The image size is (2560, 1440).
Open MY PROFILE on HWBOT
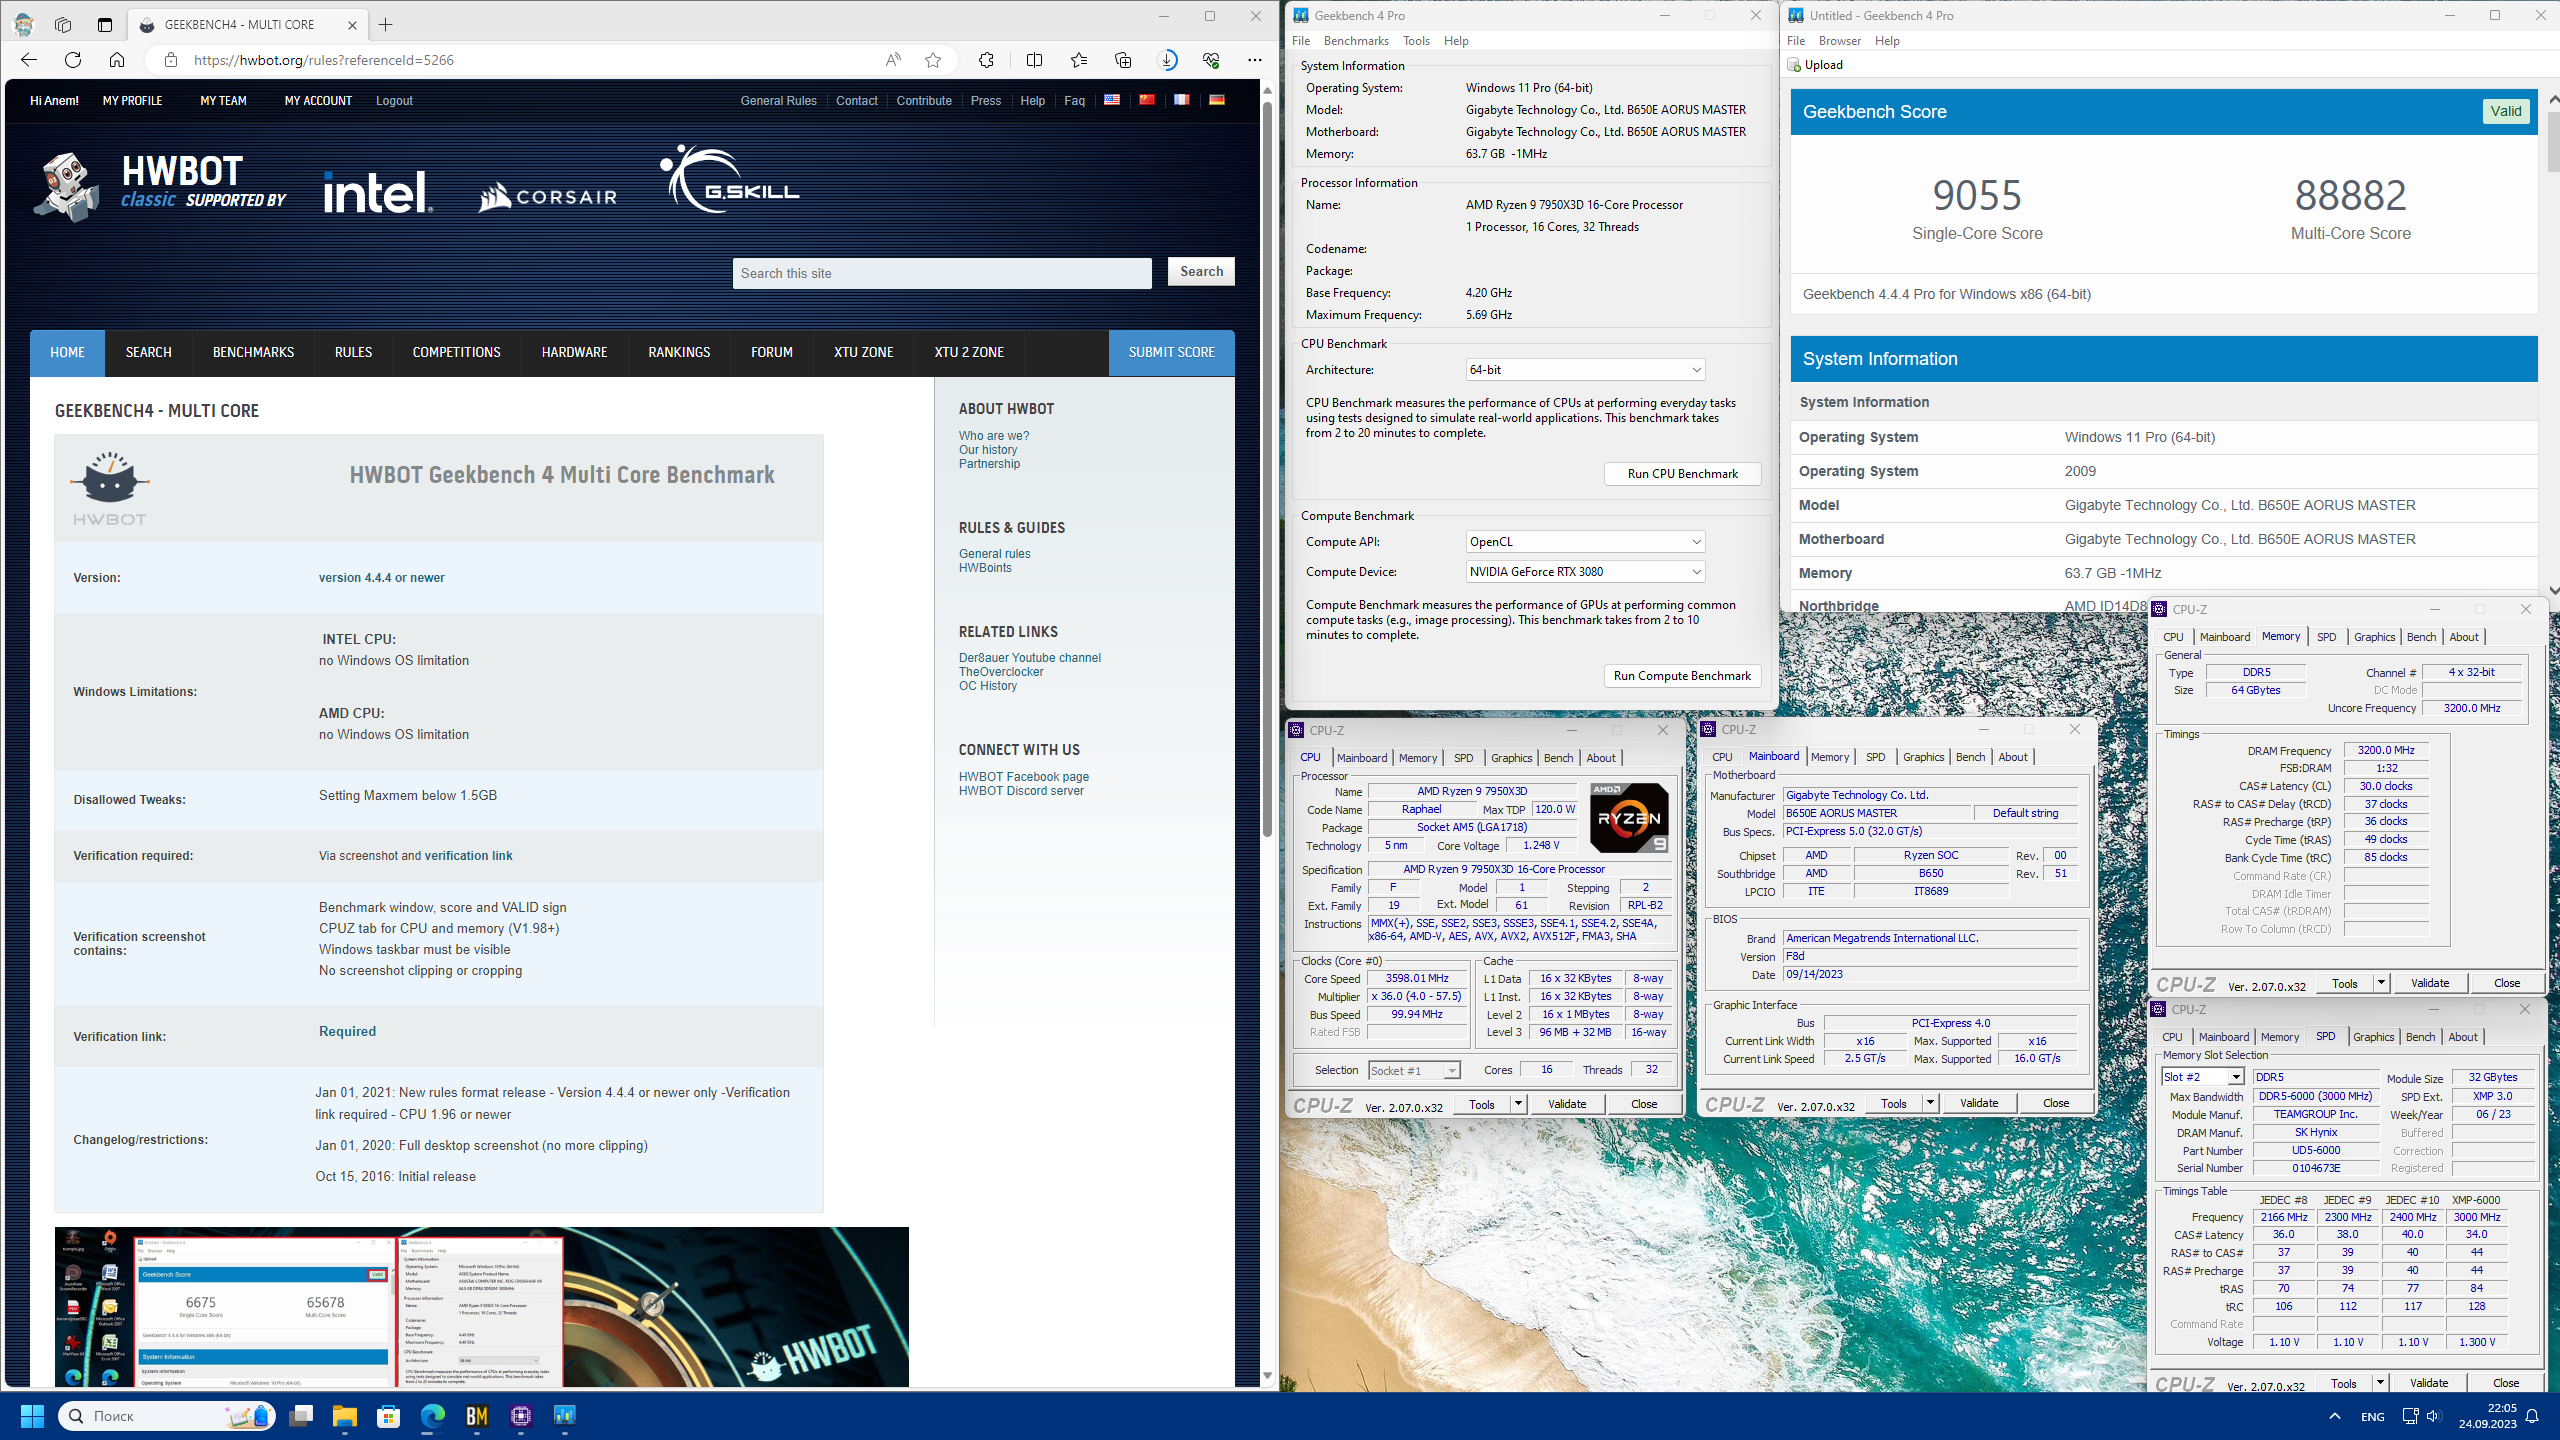coord(132,101)
